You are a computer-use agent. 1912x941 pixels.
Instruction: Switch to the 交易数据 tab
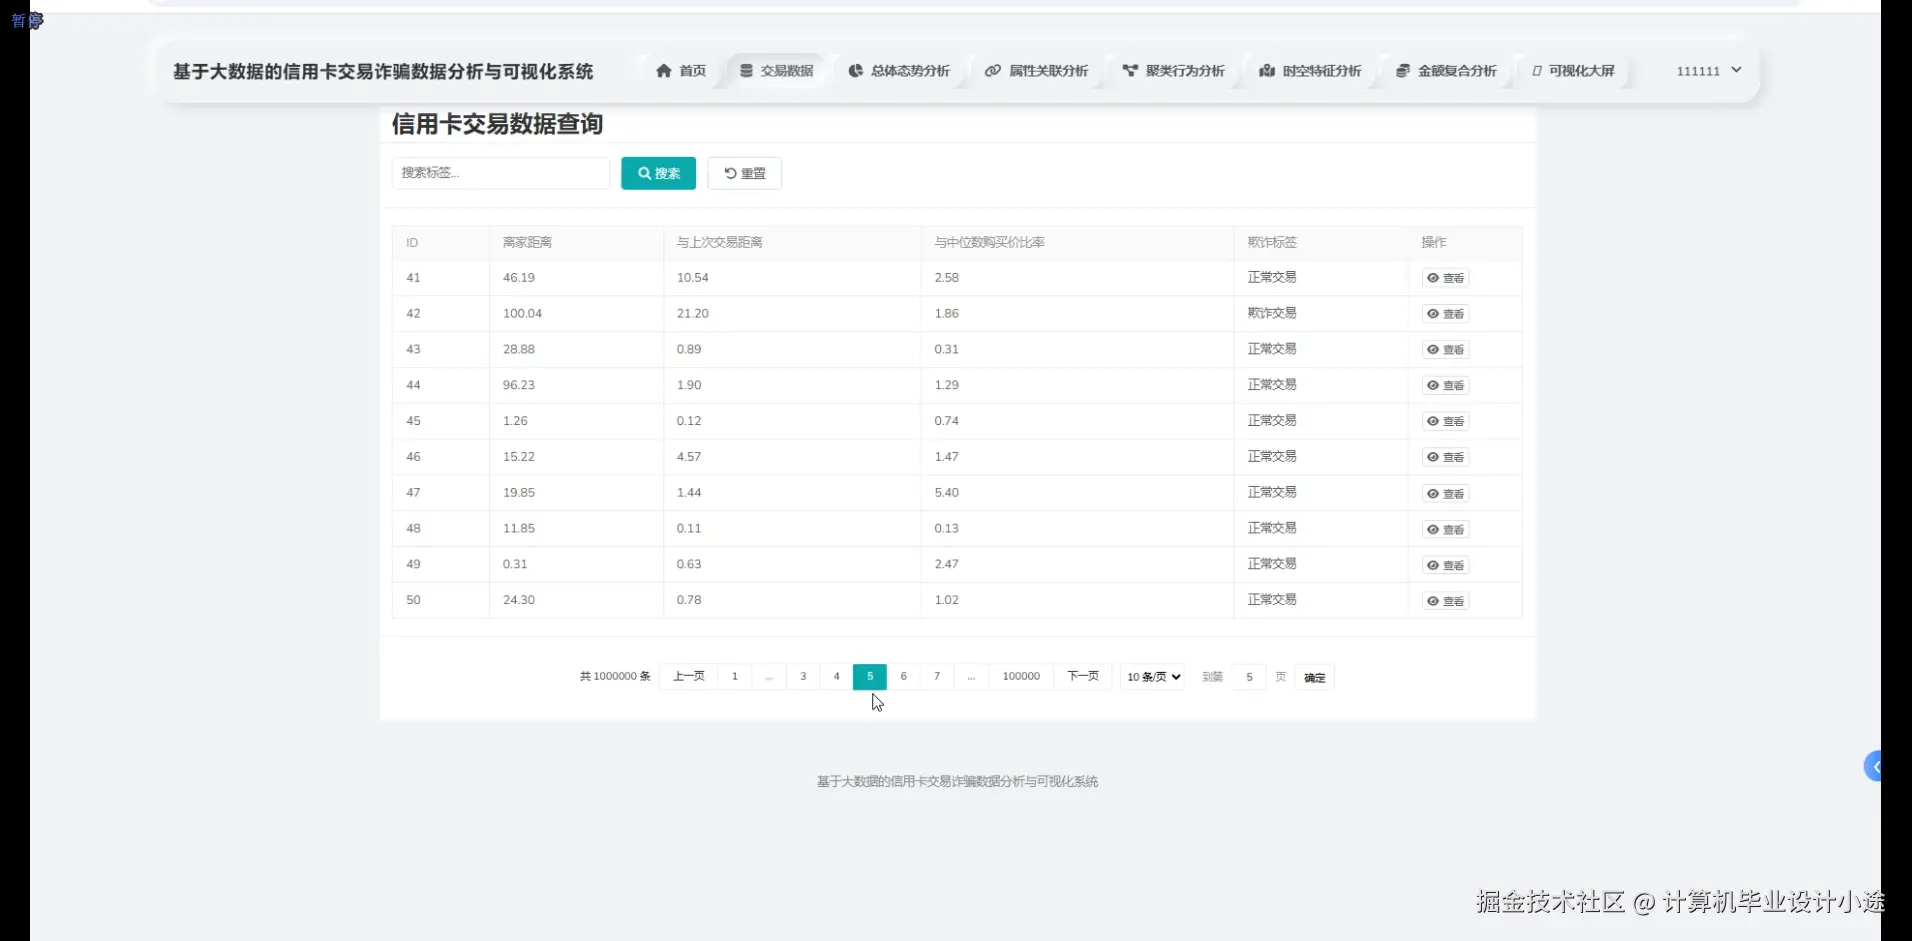(776, 70)
